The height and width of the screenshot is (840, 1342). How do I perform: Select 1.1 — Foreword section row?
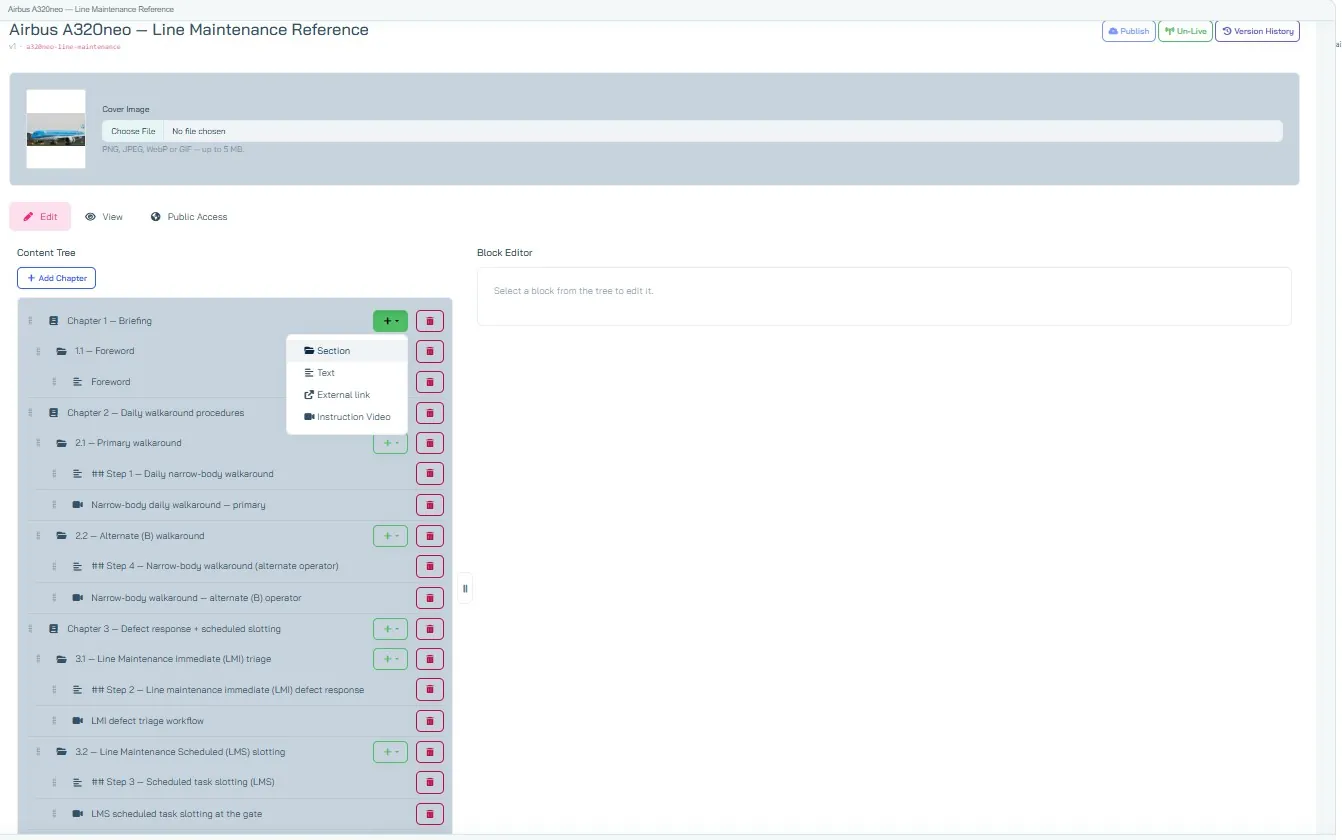[104, 351]
